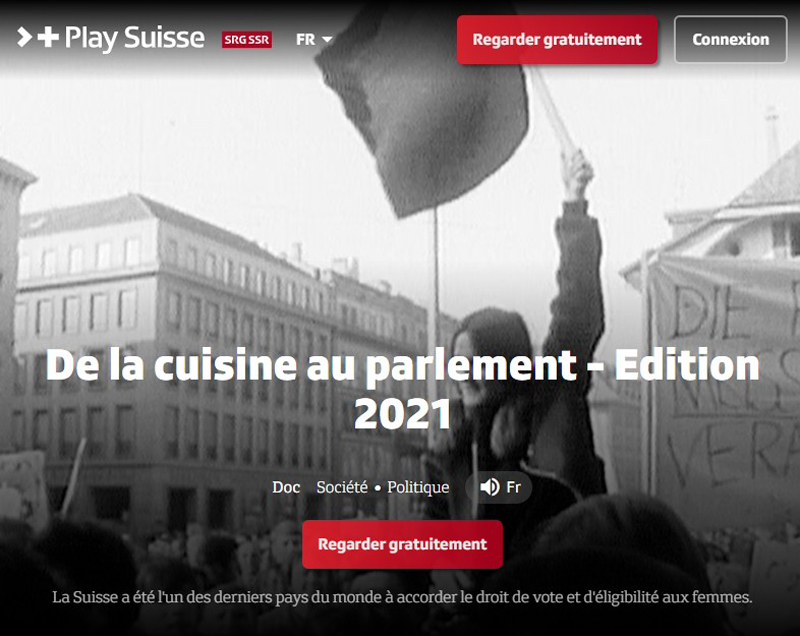Open the Play Suisse wordmark home link
The image size is (800, 636).
pyautogui.click(x=135, y=38)
